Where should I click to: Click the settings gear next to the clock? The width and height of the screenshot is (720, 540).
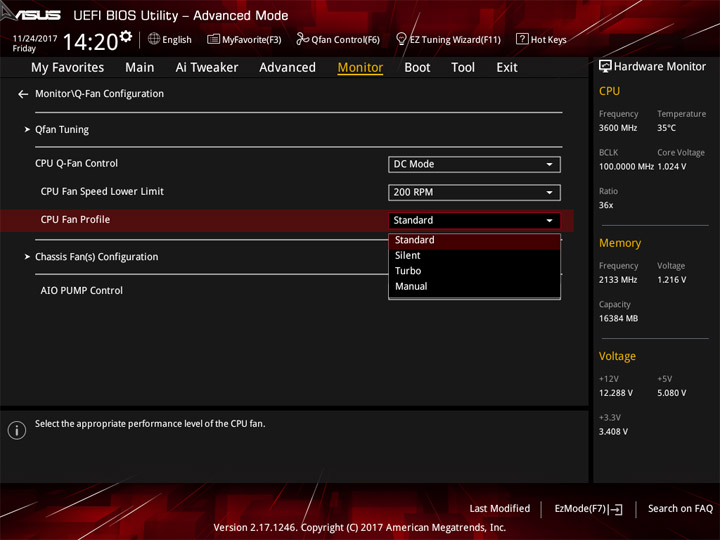(x=125, y=36)
